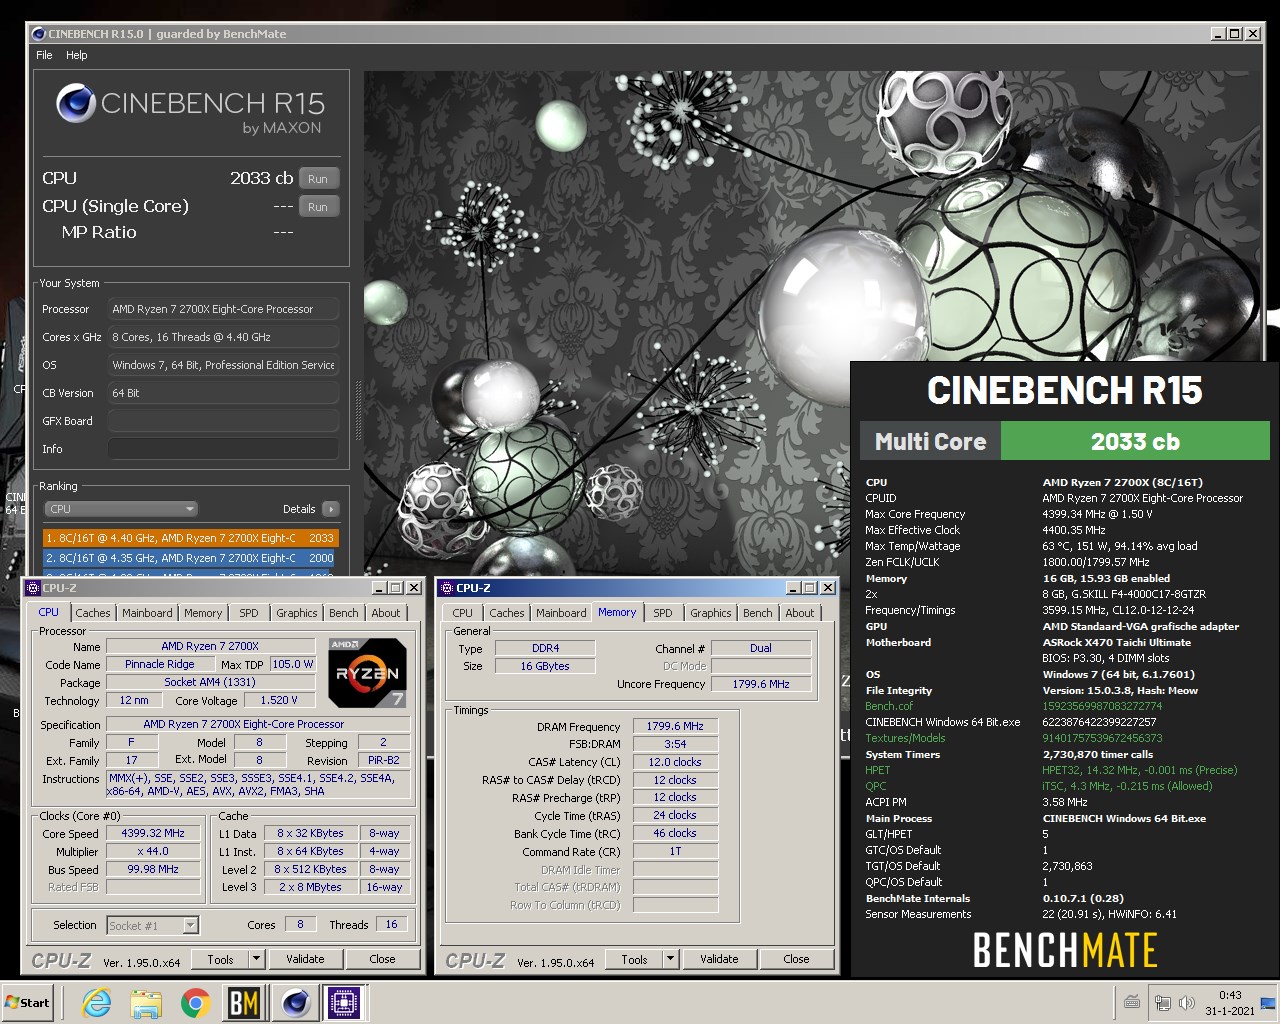Select ranking entry 2 at 4.35 GHz
Image resolution: width=1280 pixels, height=1024 pixels.
pos(190,558)
